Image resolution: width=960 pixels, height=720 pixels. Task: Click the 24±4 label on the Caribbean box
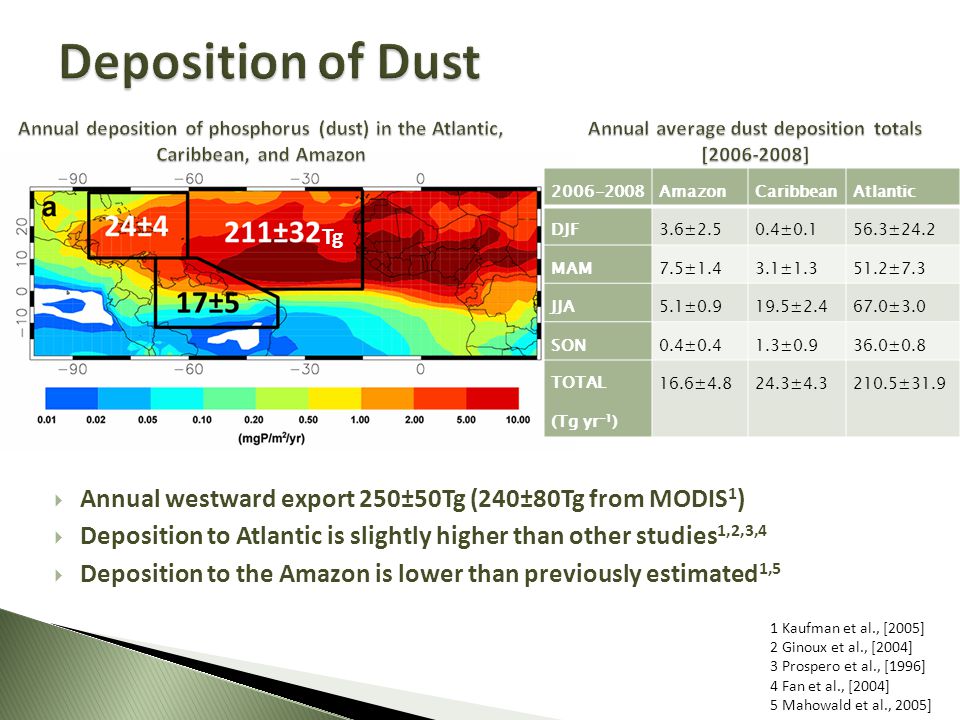click(x=136, y=227)
